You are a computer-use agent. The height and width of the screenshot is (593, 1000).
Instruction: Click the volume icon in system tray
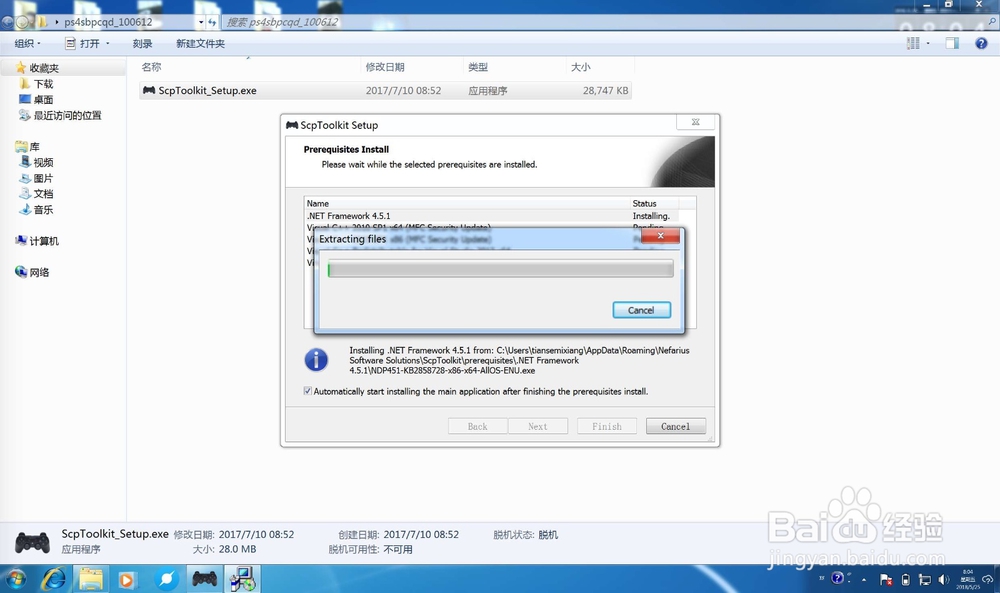pos(944,580)
